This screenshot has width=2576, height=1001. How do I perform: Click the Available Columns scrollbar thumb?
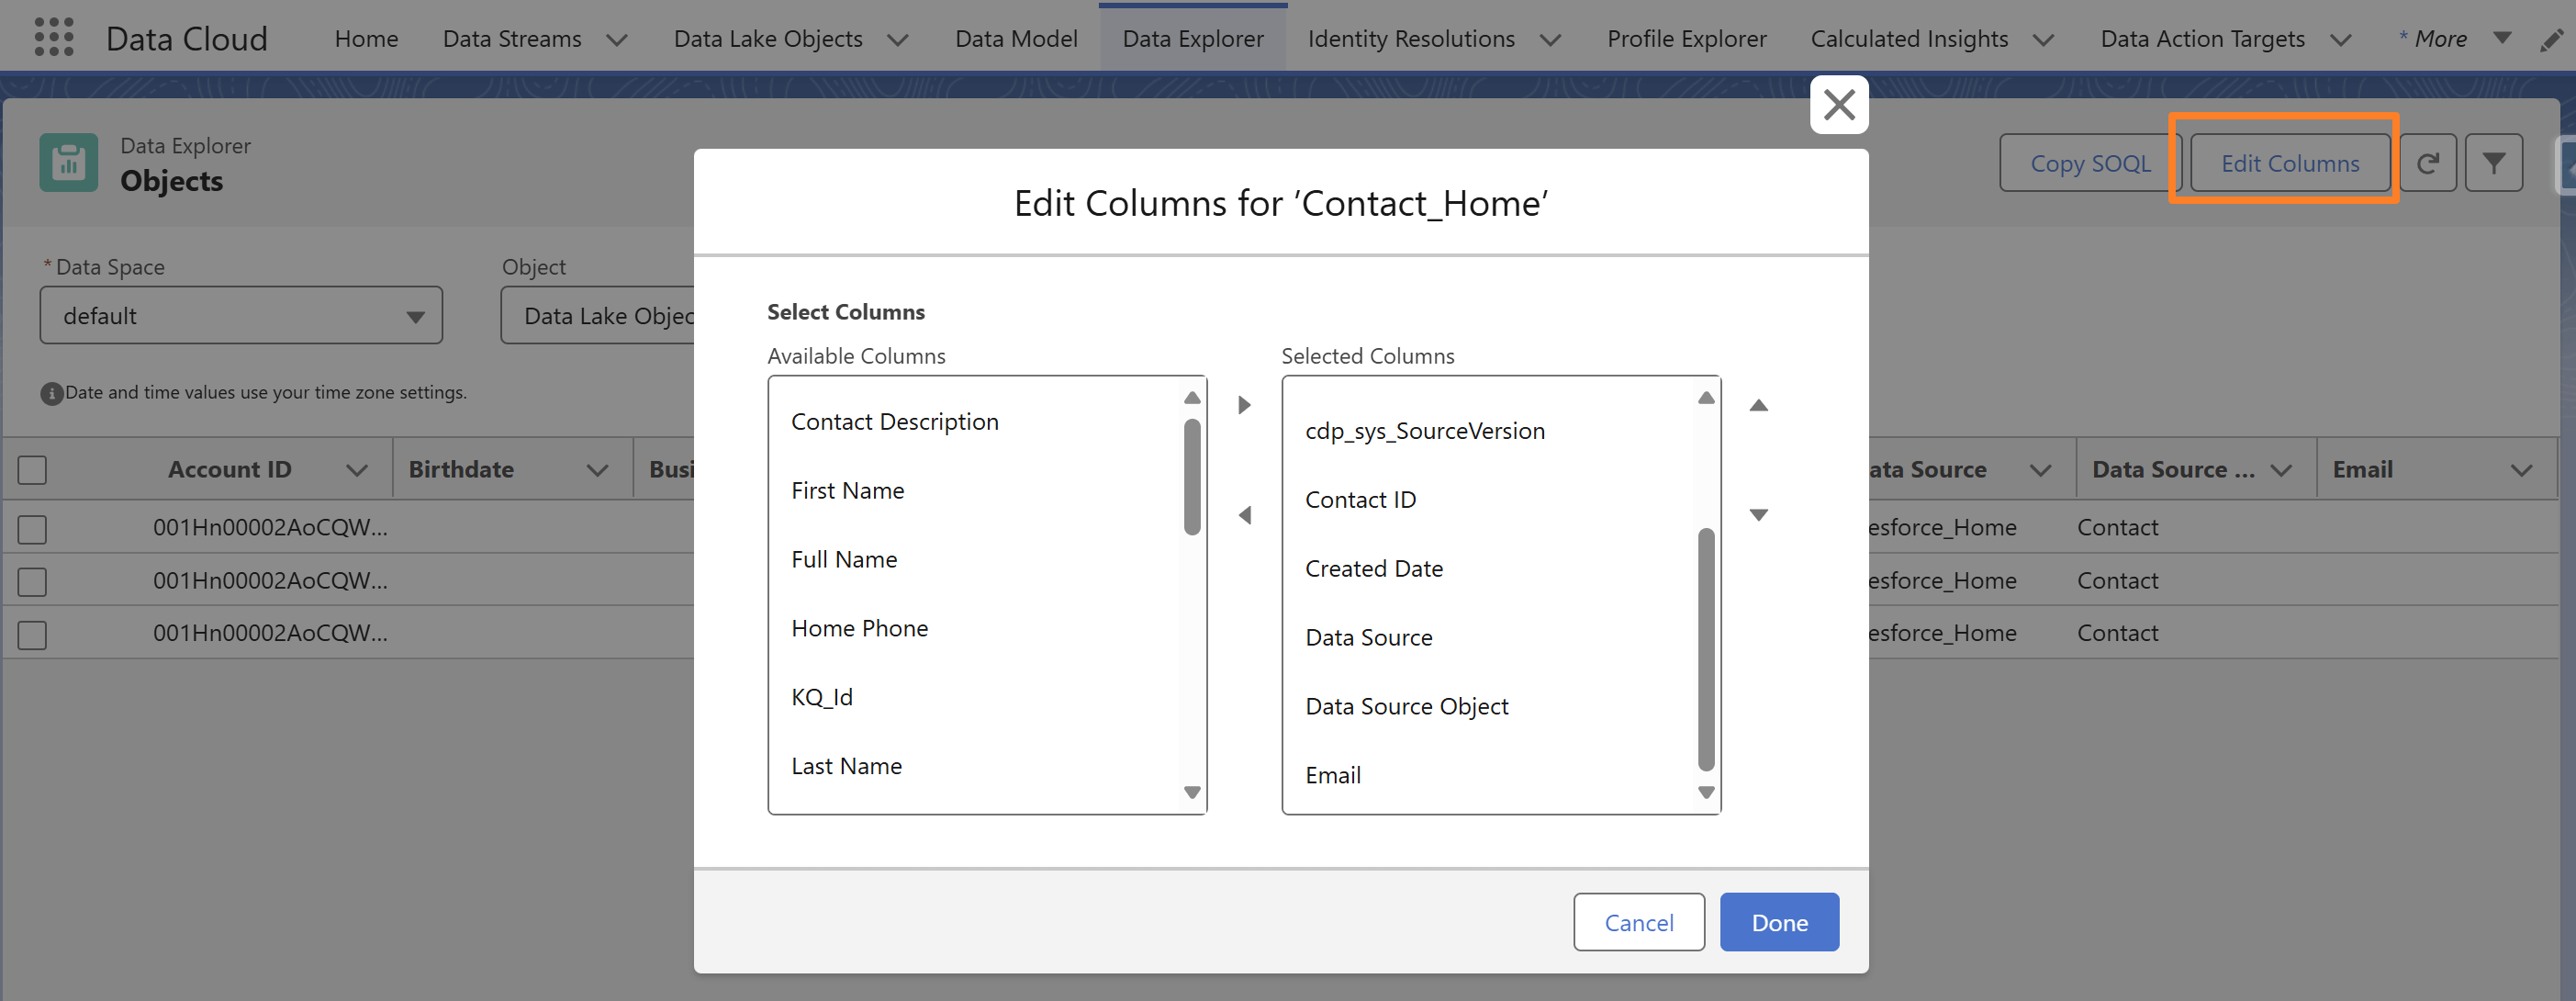1192,477
